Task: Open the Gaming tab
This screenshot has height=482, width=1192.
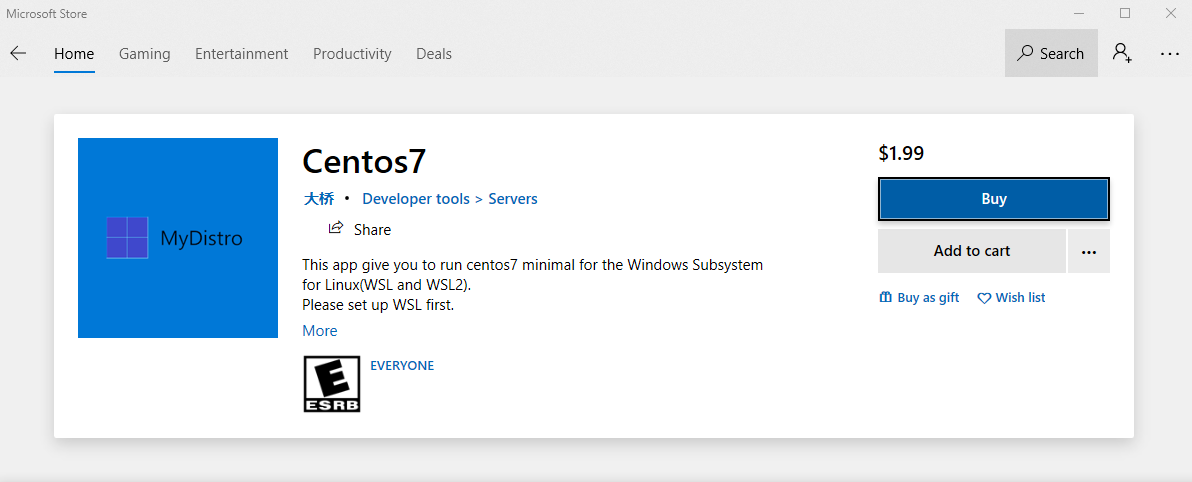Action: point(145,54)
